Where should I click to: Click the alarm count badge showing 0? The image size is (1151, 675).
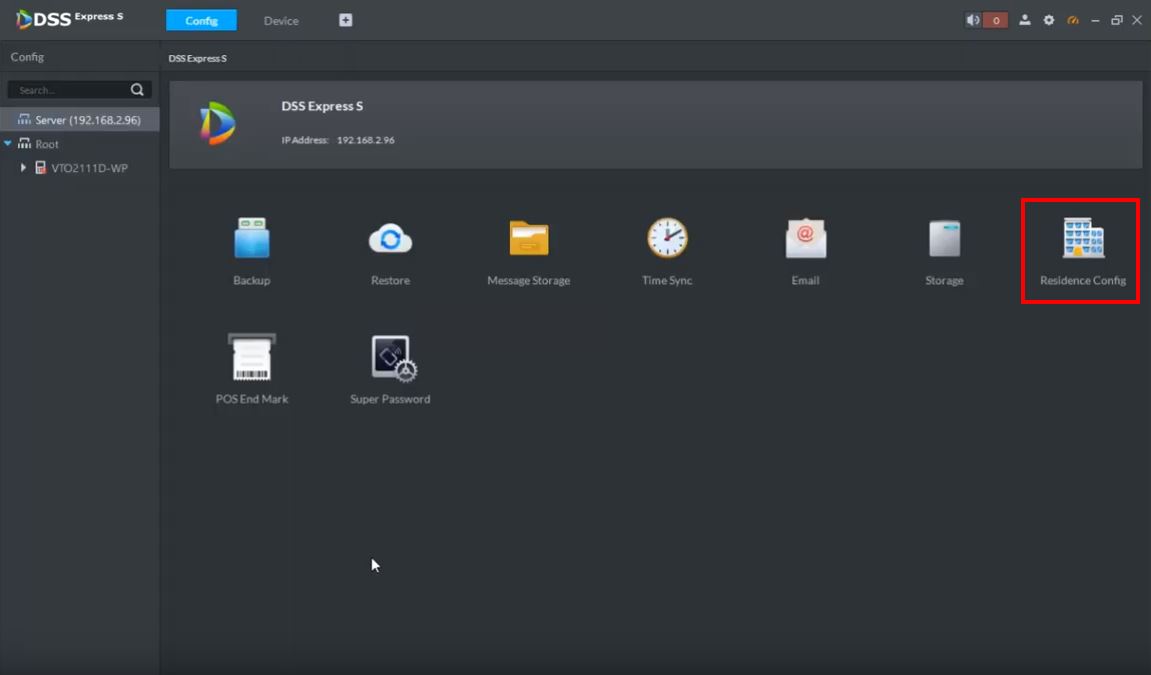click(x=995, y=21)
